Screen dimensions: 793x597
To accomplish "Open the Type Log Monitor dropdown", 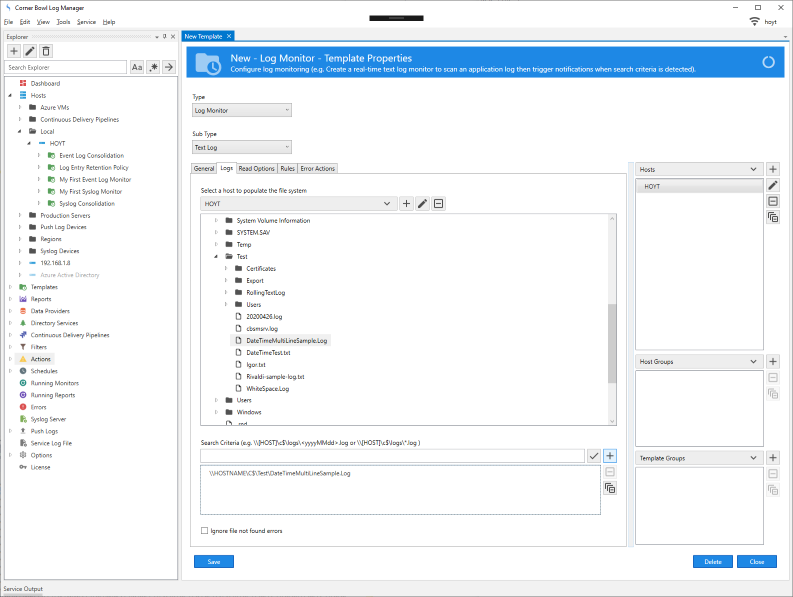I will 242,110.
